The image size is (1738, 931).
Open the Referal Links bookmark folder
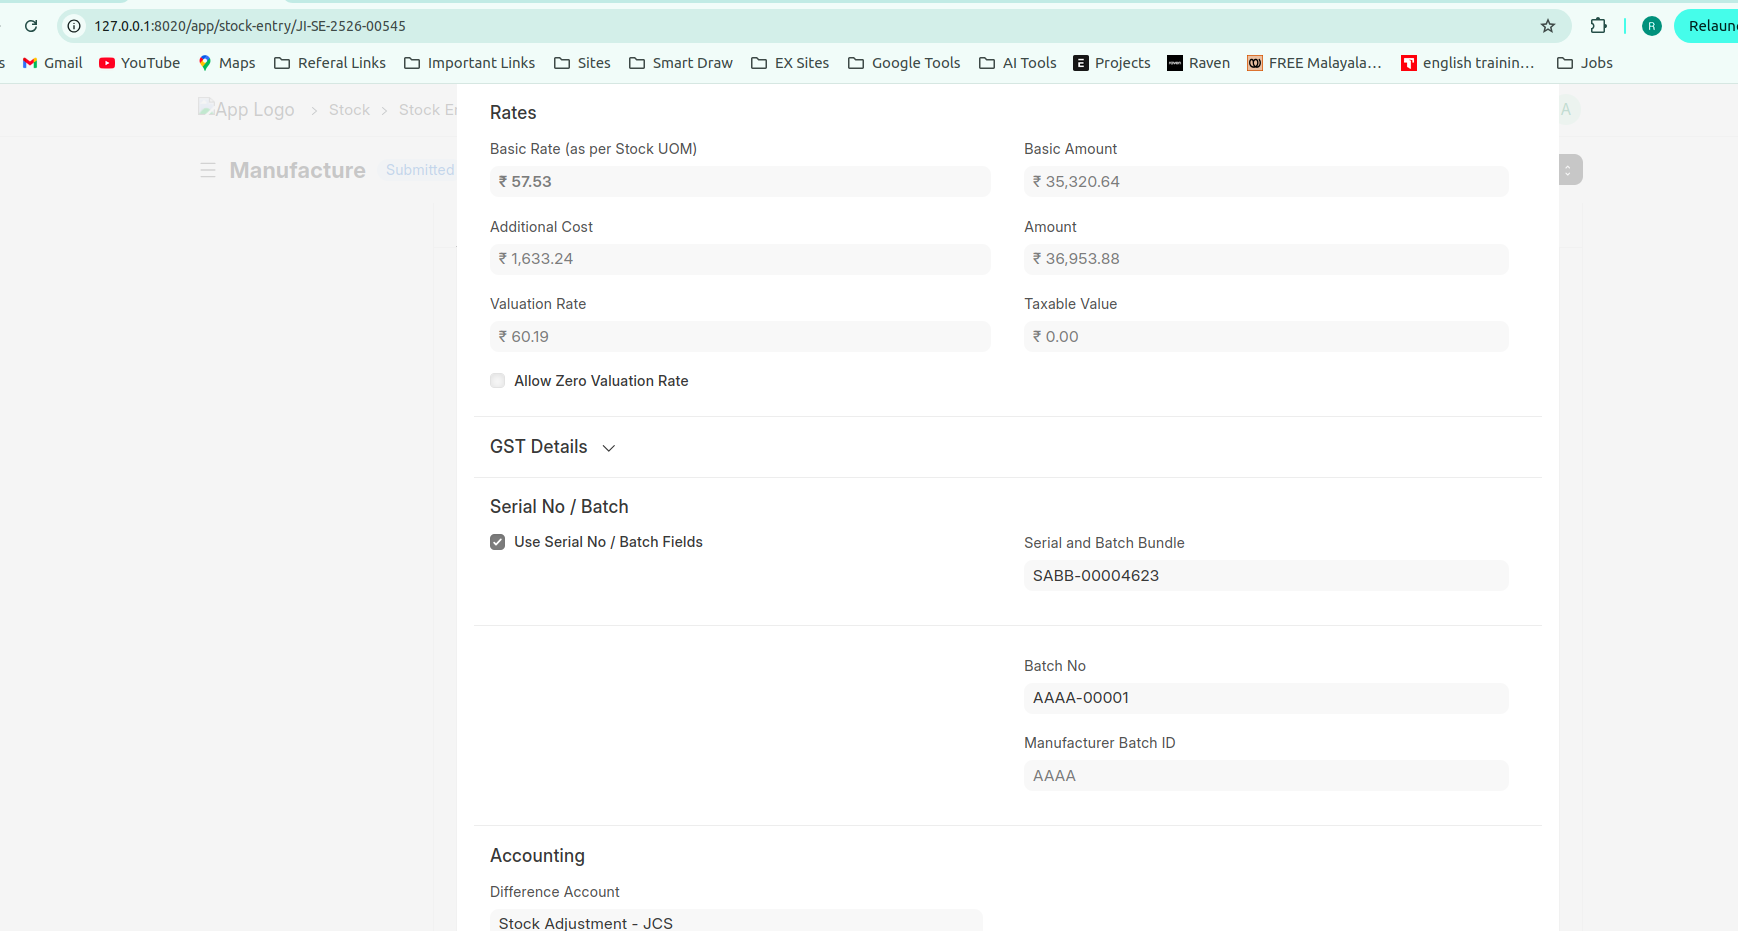[330, 63]
